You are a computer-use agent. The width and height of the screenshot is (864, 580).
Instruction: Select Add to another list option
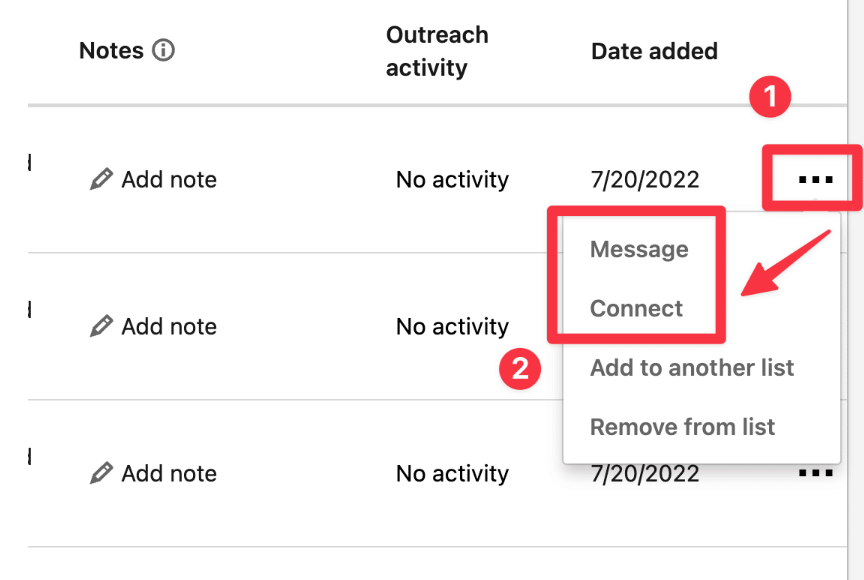[x=692, y=367]
